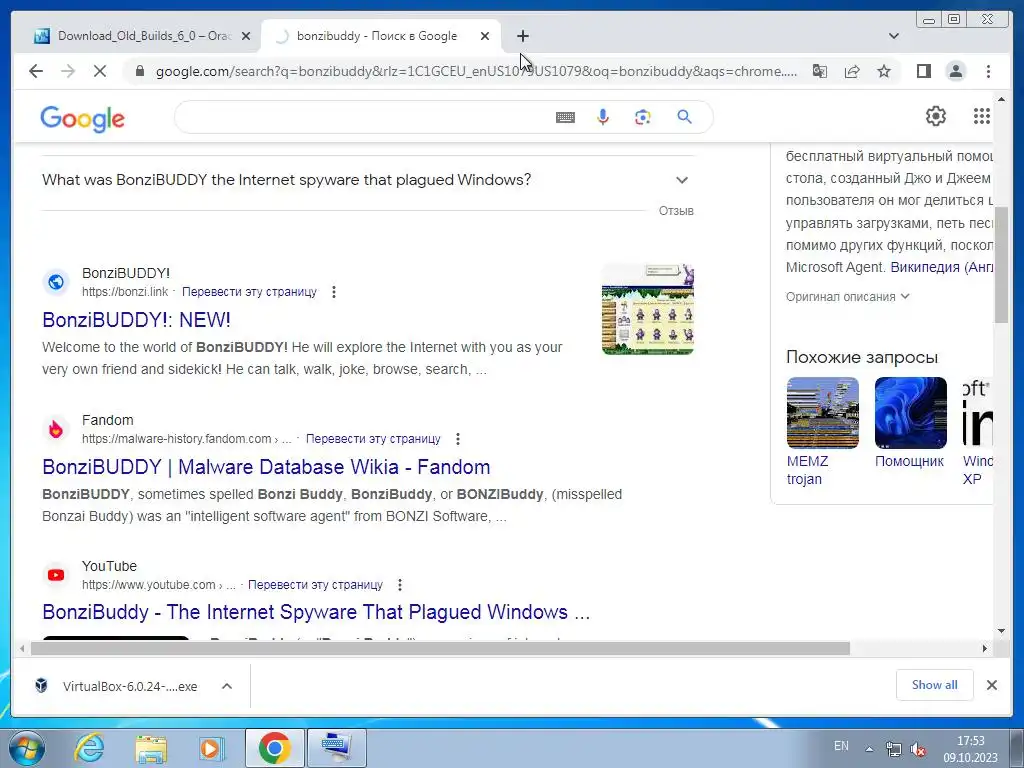Open more options for YouTube result
Screen dimensions: 1024x768
[400, 585]
